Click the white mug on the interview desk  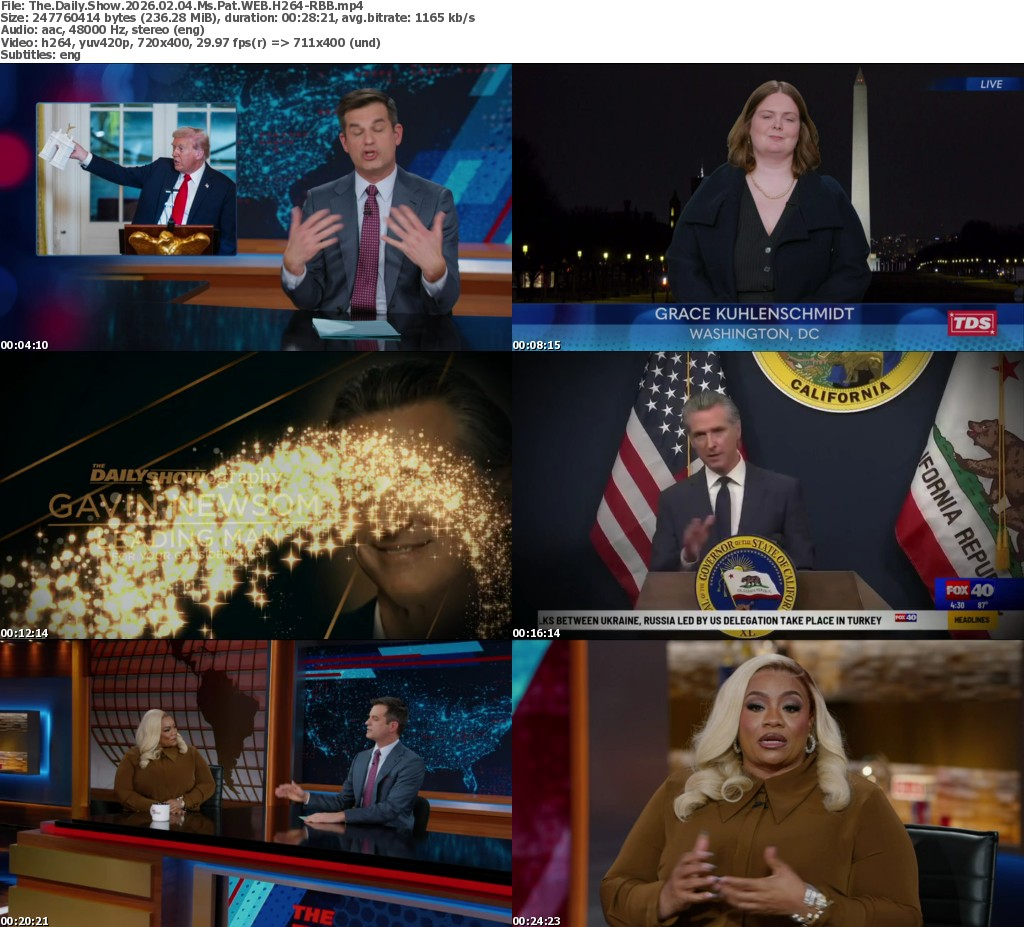[159, 812]
